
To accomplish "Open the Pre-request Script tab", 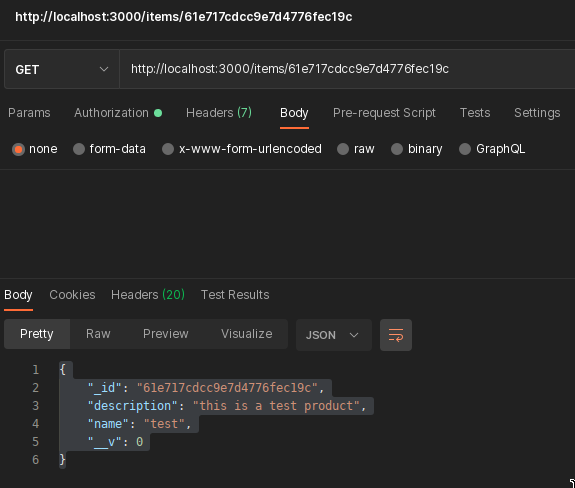I will (384, 113).
